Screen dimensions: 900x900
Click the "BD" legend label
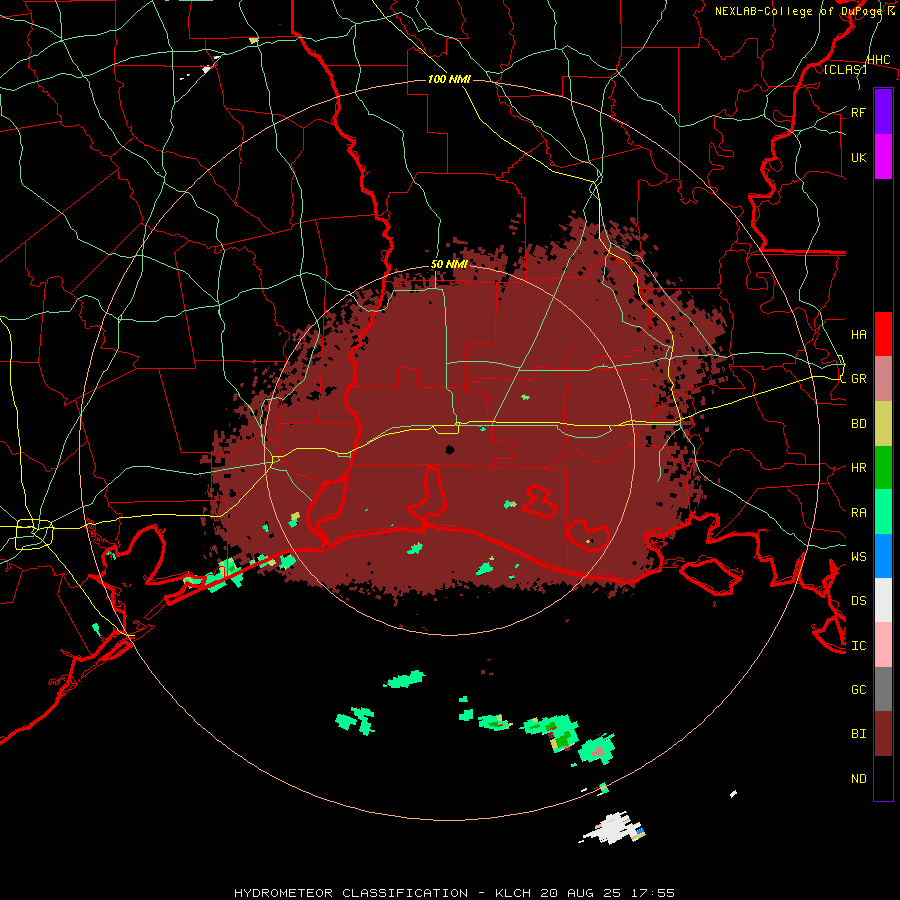[858, 424]
